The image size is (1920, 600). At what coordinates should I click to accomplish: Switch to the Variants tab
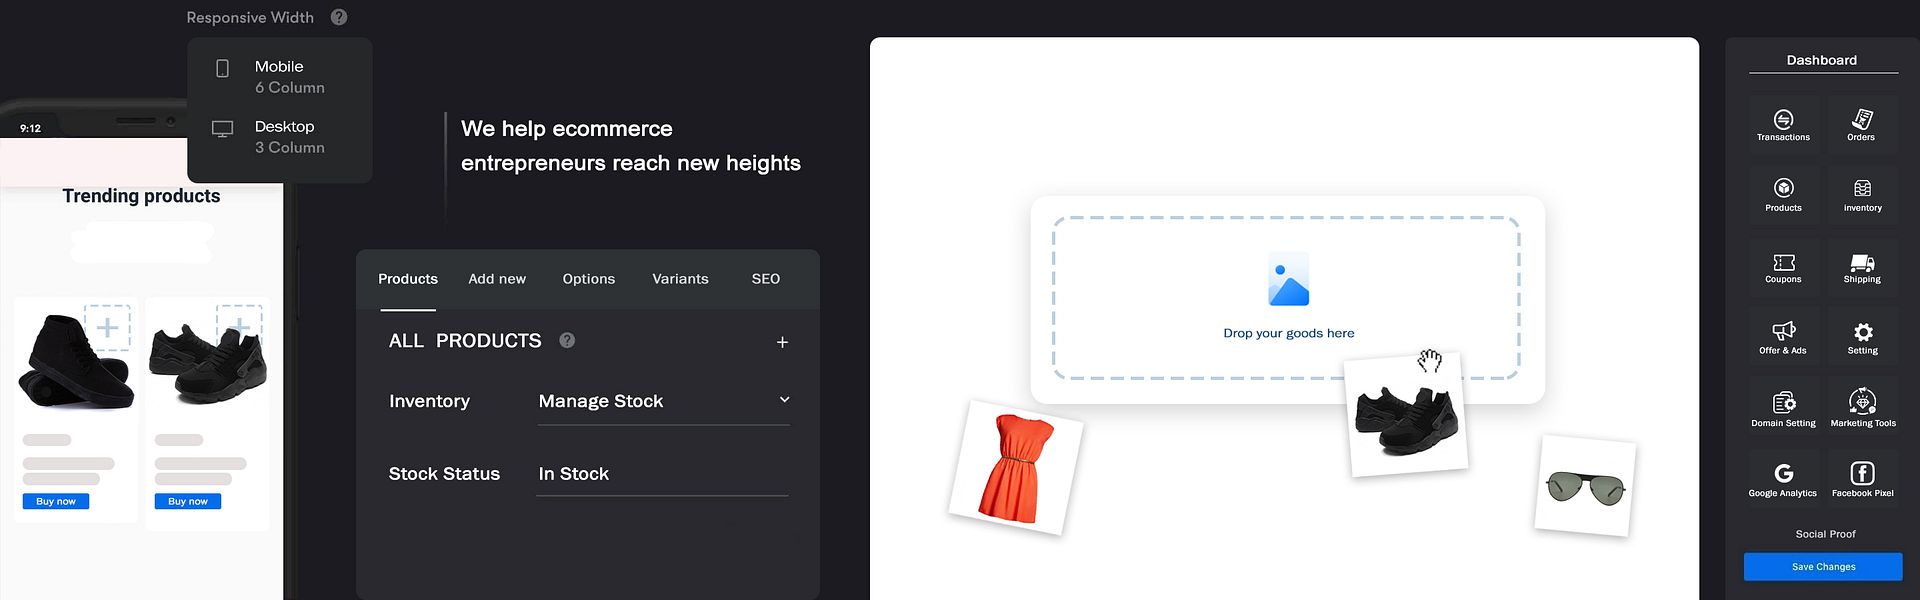pyautogui.click(x=680, y=279)
